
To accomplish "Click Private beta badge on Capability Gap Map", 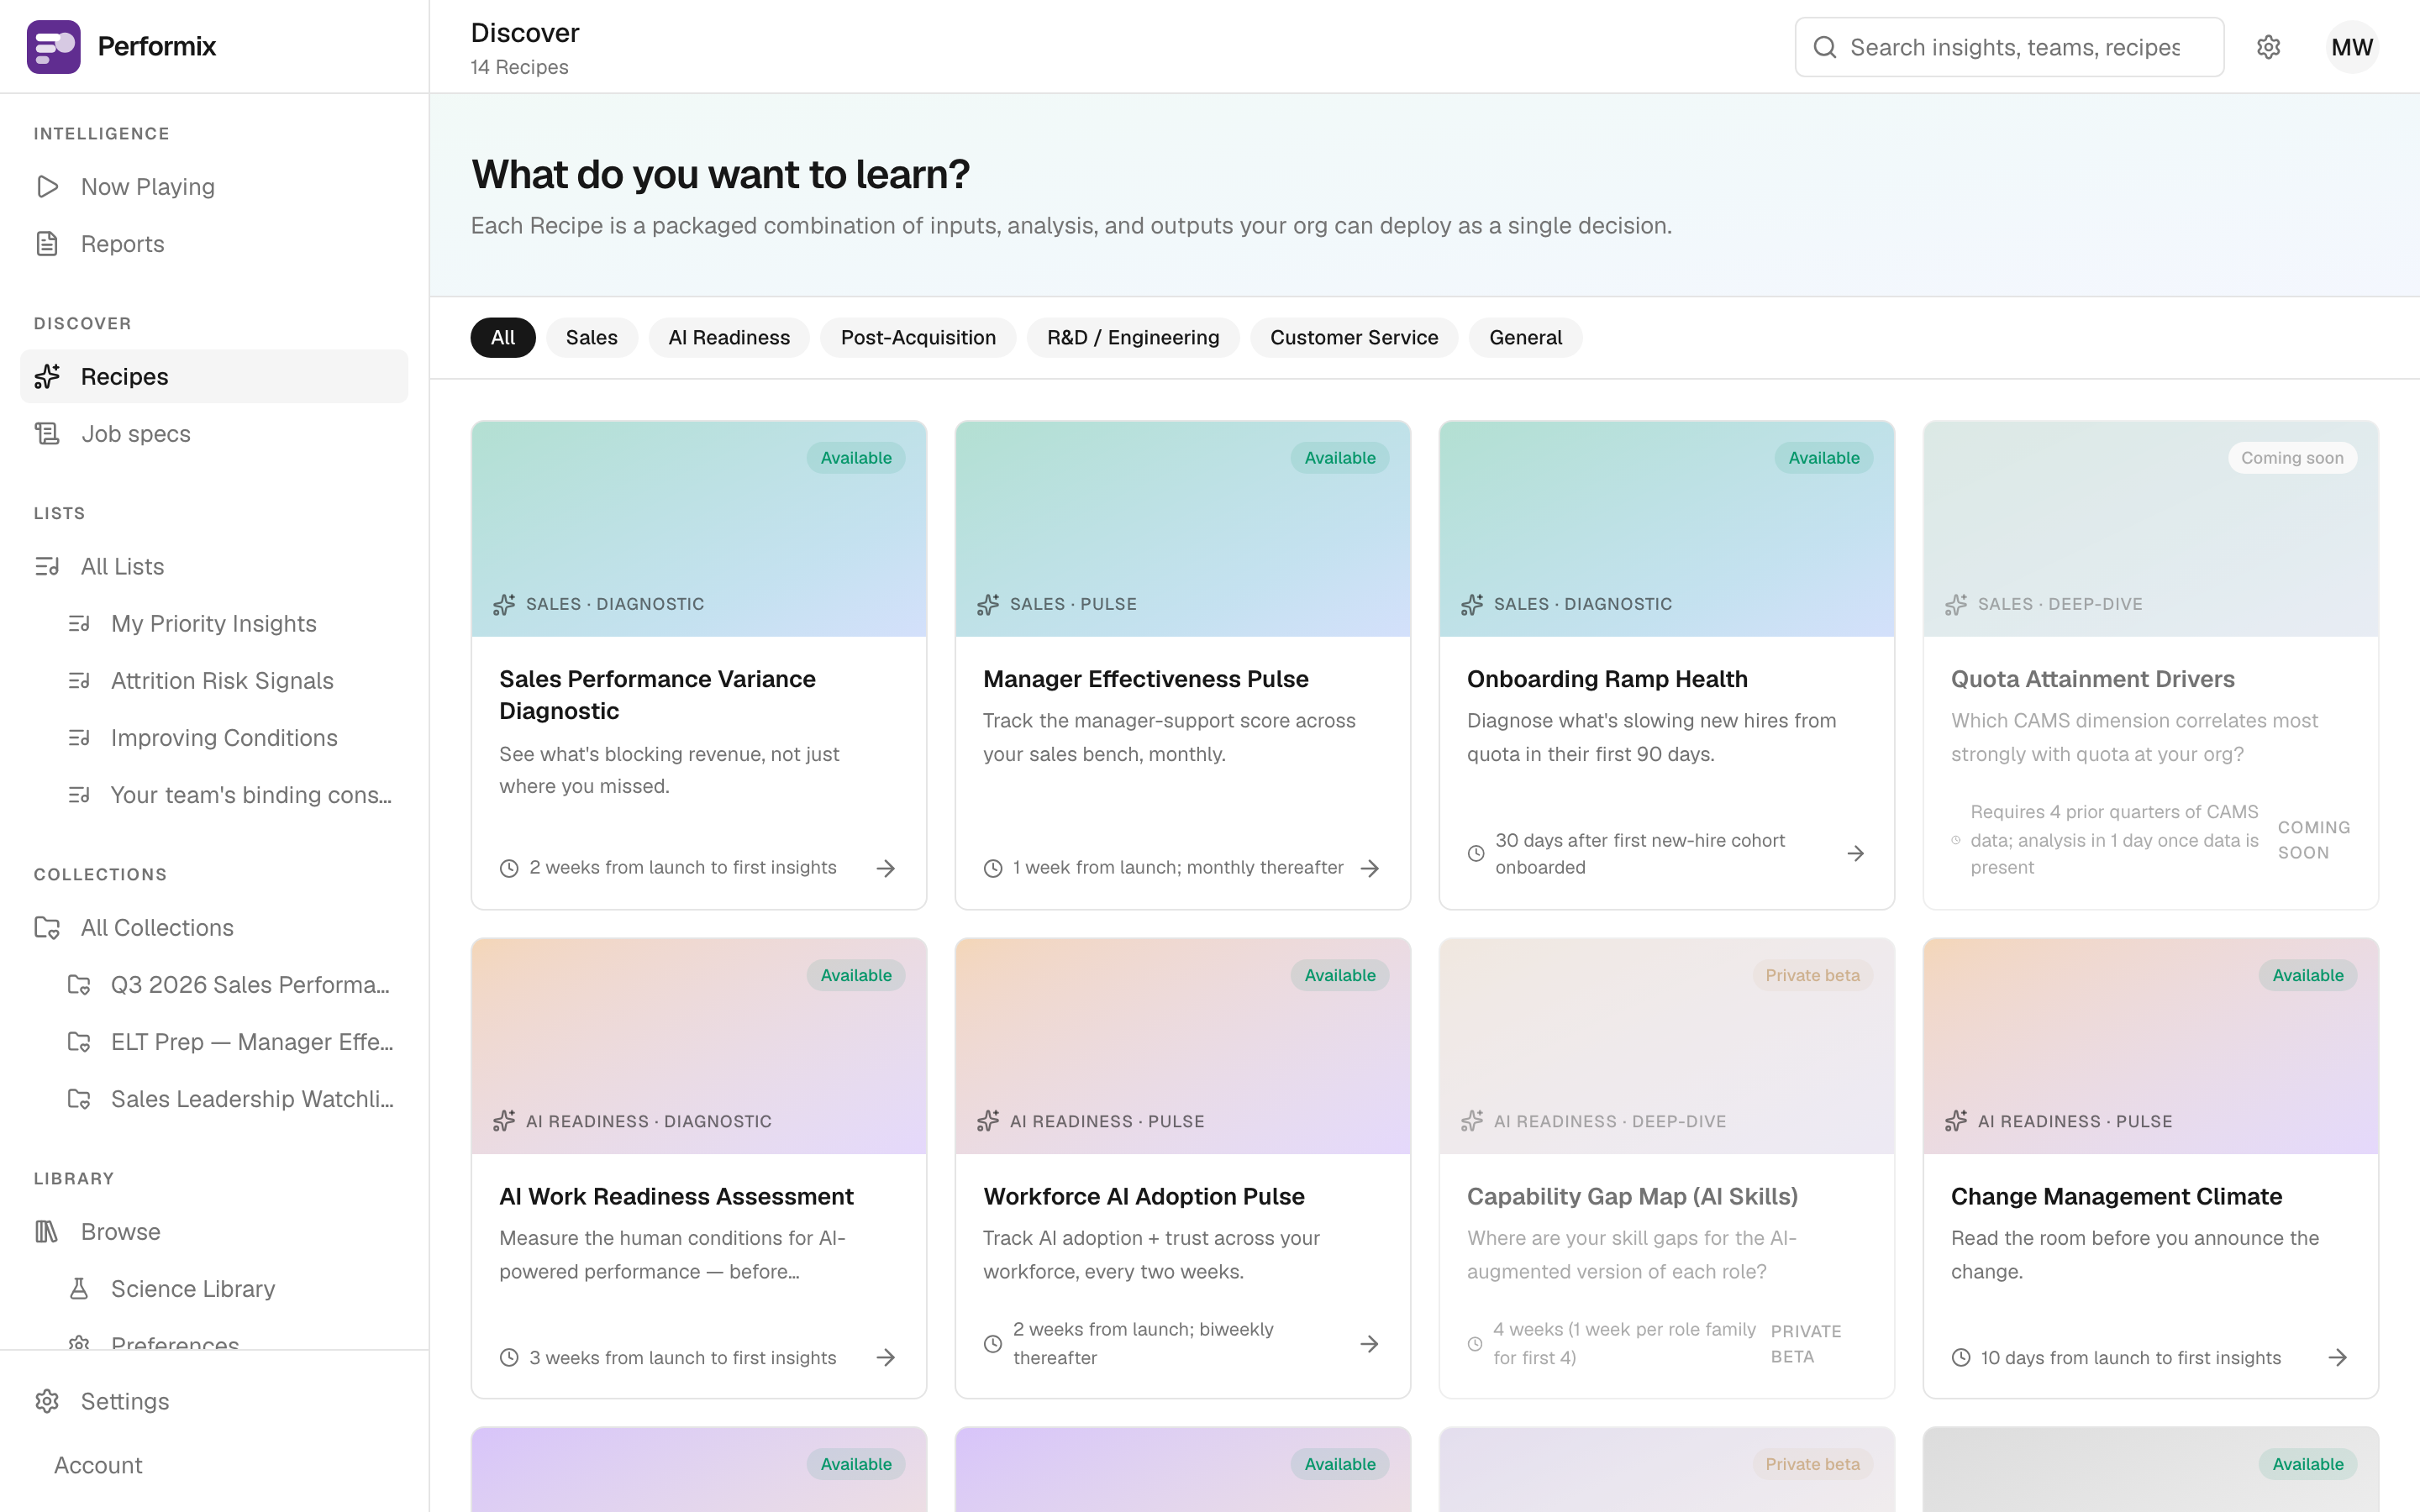I will coord(1812,975).
